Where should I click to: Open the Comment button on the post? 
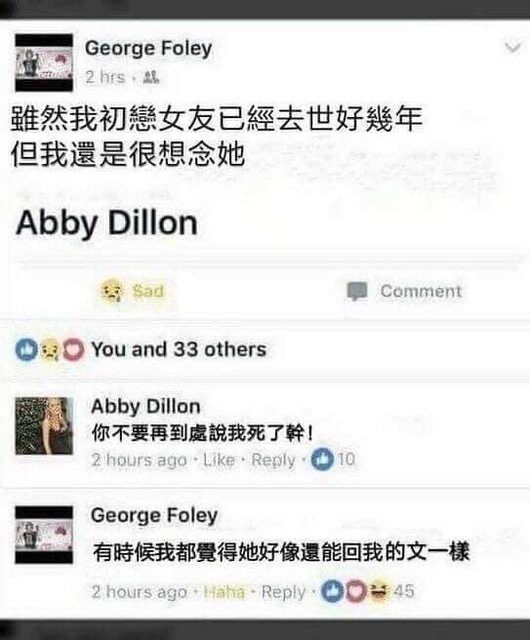pos(404,291)
